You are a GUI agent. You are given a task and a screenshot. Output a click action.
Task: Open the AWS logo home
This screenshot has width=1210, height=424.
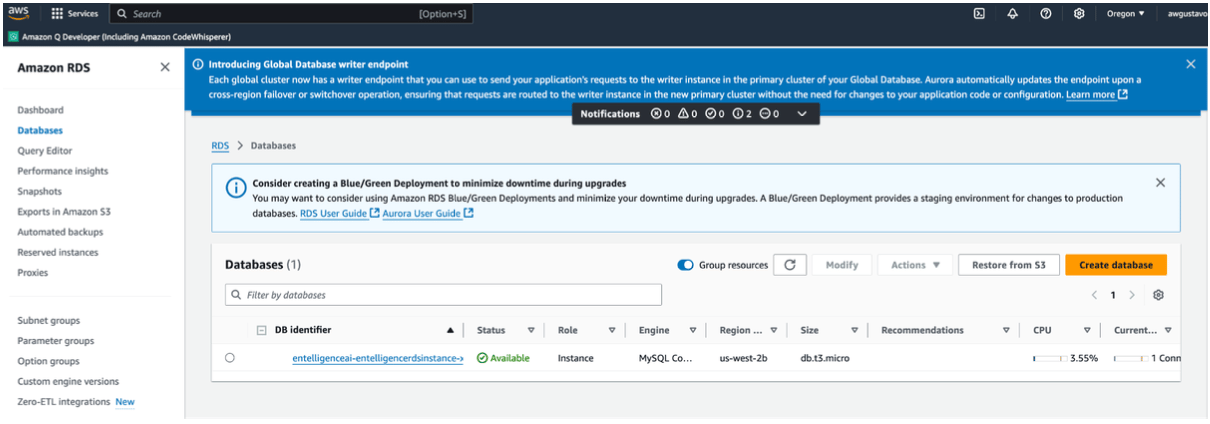pos(19,13)
